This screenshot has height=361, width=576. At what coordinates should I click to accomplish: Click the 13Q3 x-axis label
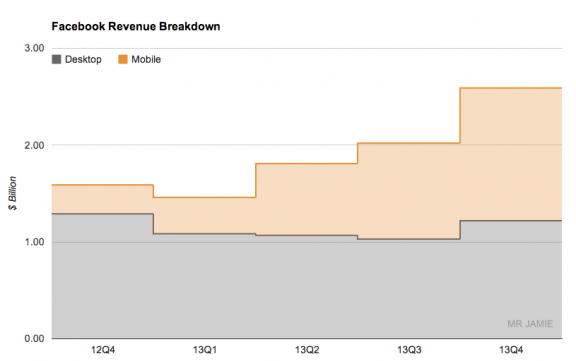(x=409, y=350)
